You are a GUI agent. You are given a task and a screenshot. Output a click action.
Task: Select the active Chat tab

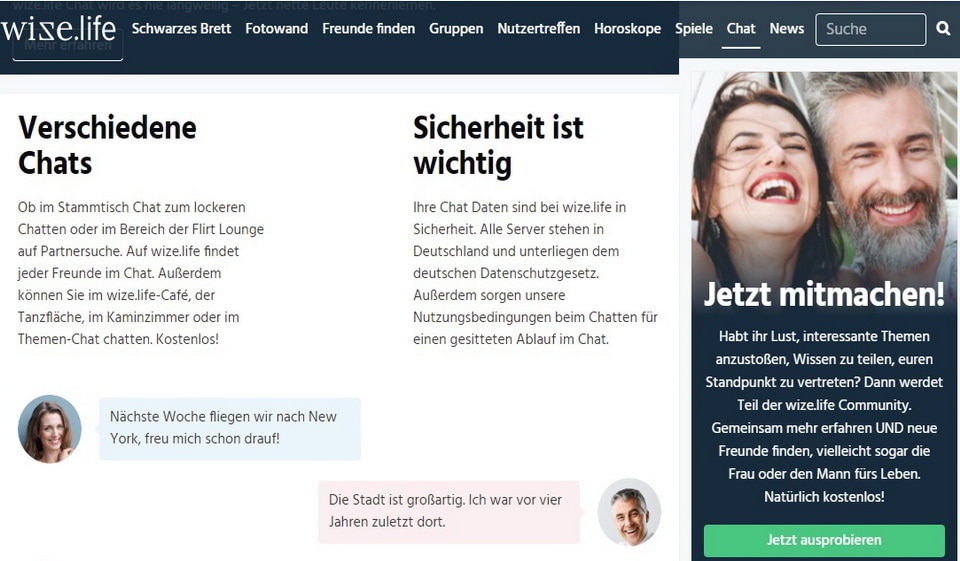[741, 29]
